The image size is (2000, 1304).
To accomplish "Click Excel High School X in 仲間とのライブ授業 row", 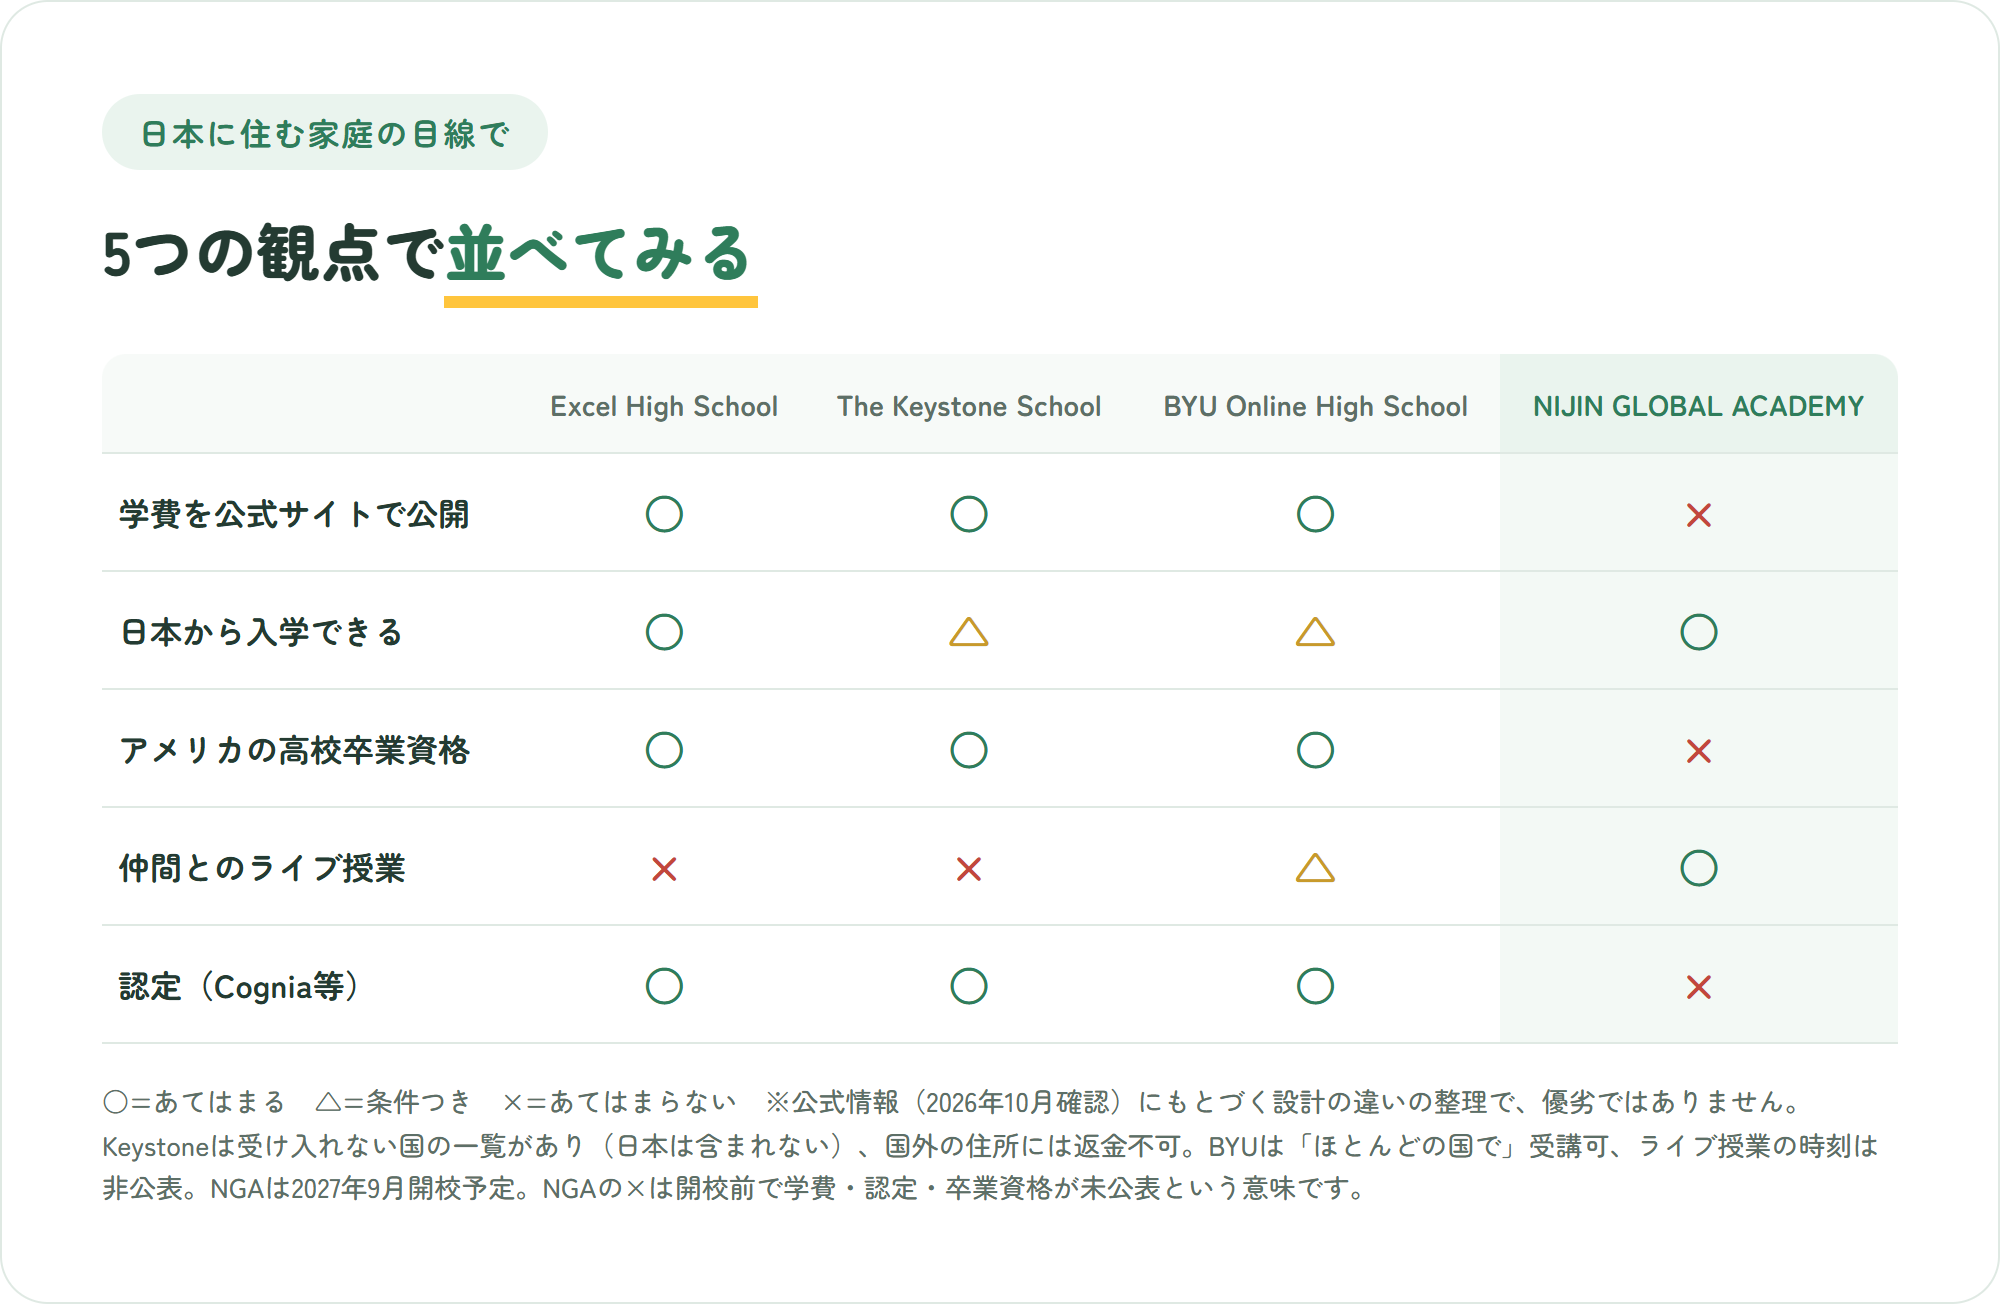I will [664, 869].
